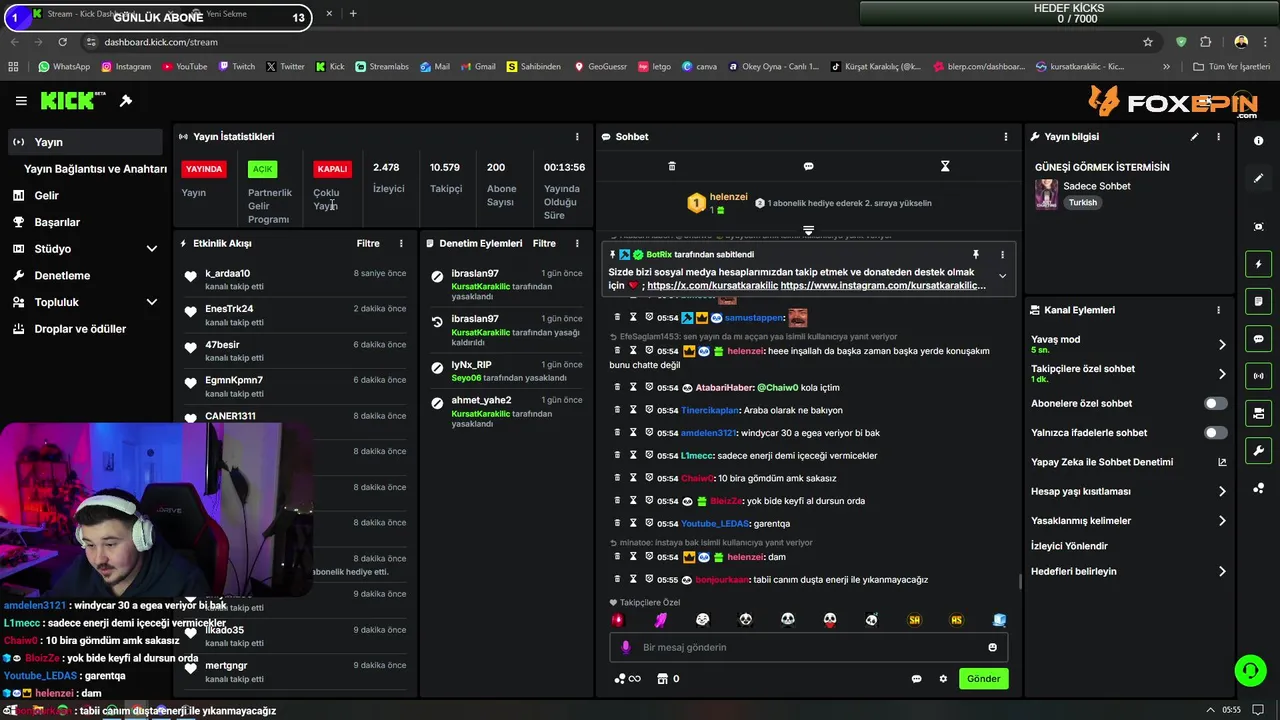The width and height of the screenshot is (1280, 720).
Task: Open the Yayın bilgisi three-dot menu
Action: (1218, 137)
